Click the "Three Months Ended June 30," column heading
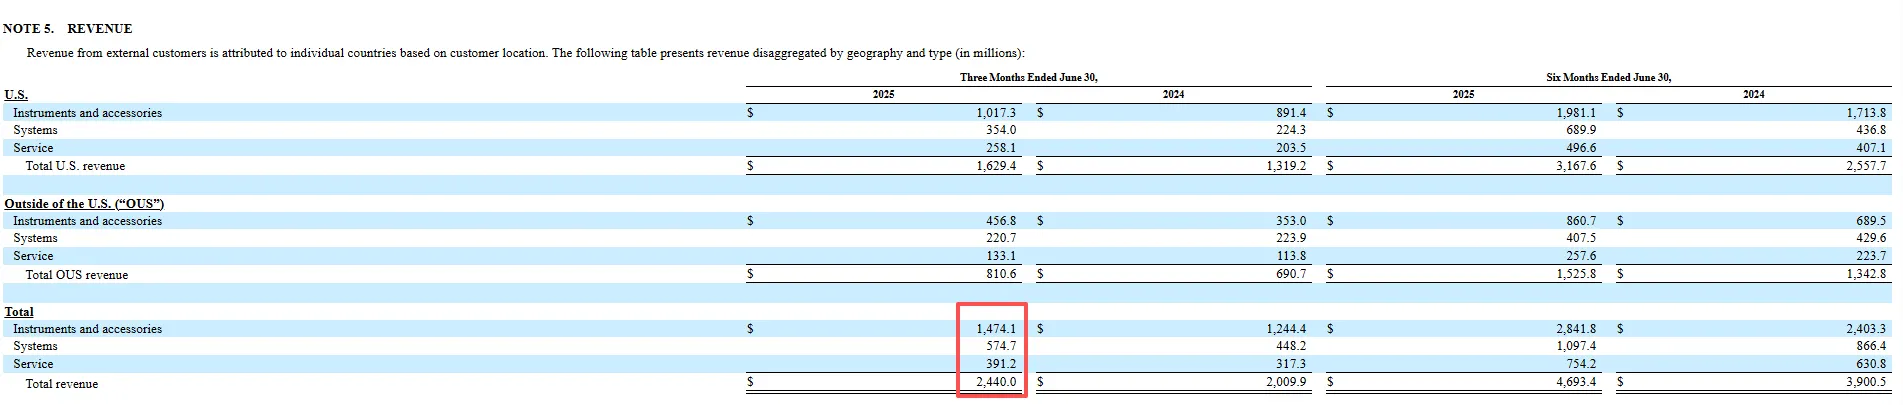The height and width of the screenshot is (405, 1903). pyautogui.click(x=1028, y=77)
